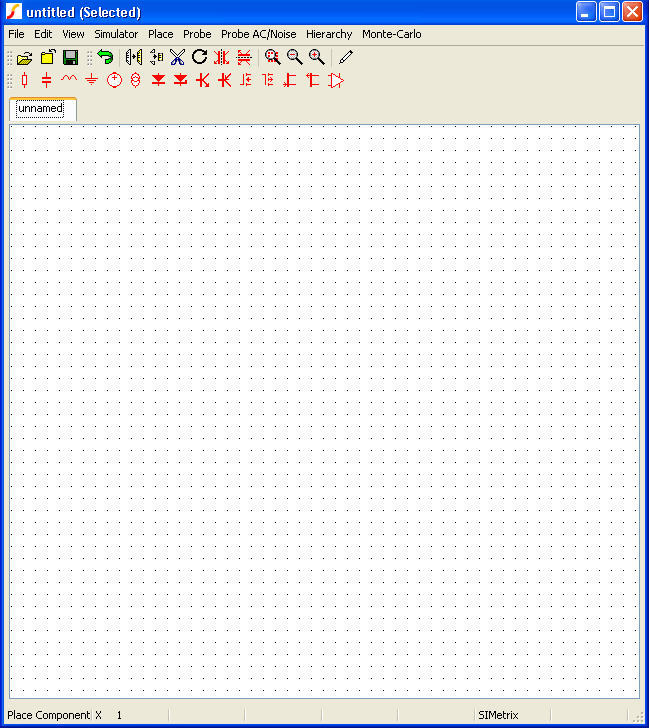Place a resistor from the component toolbar
The width and height of the screenshot is (649, 728).
[25, 80]
